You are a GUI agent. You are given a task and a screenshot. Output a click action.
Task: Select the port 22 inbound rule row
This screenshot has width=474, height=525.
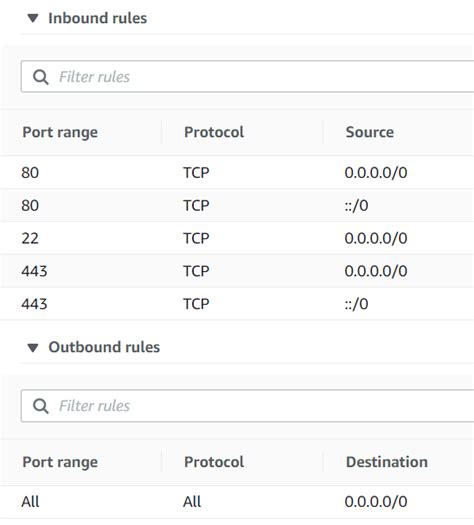pyautogui.click(x=237, y=238)
